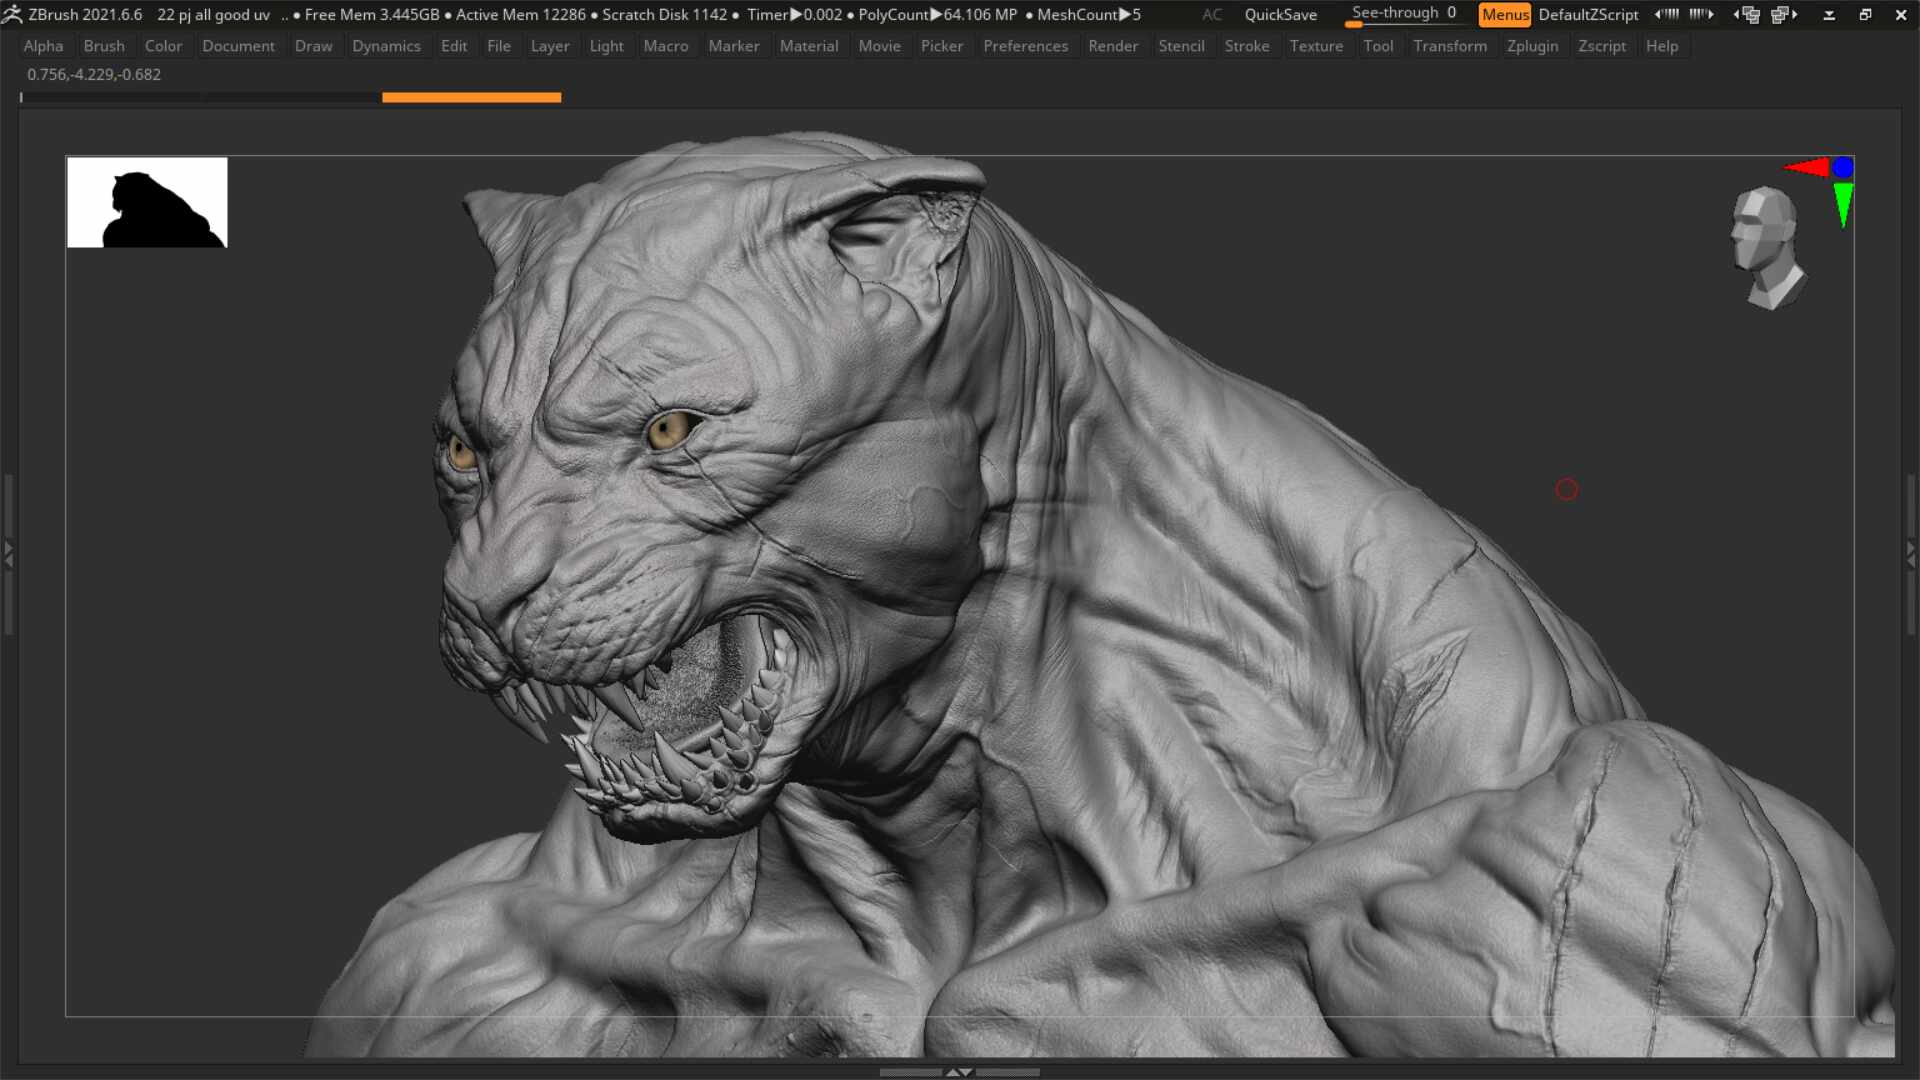Toggle the Menus button off

coord(1504,14)
